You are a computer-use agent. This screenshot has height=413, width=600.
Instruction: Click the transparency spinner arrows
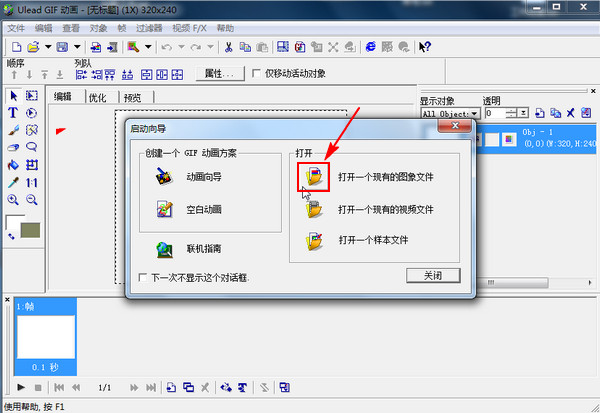[x=511, y=113]
